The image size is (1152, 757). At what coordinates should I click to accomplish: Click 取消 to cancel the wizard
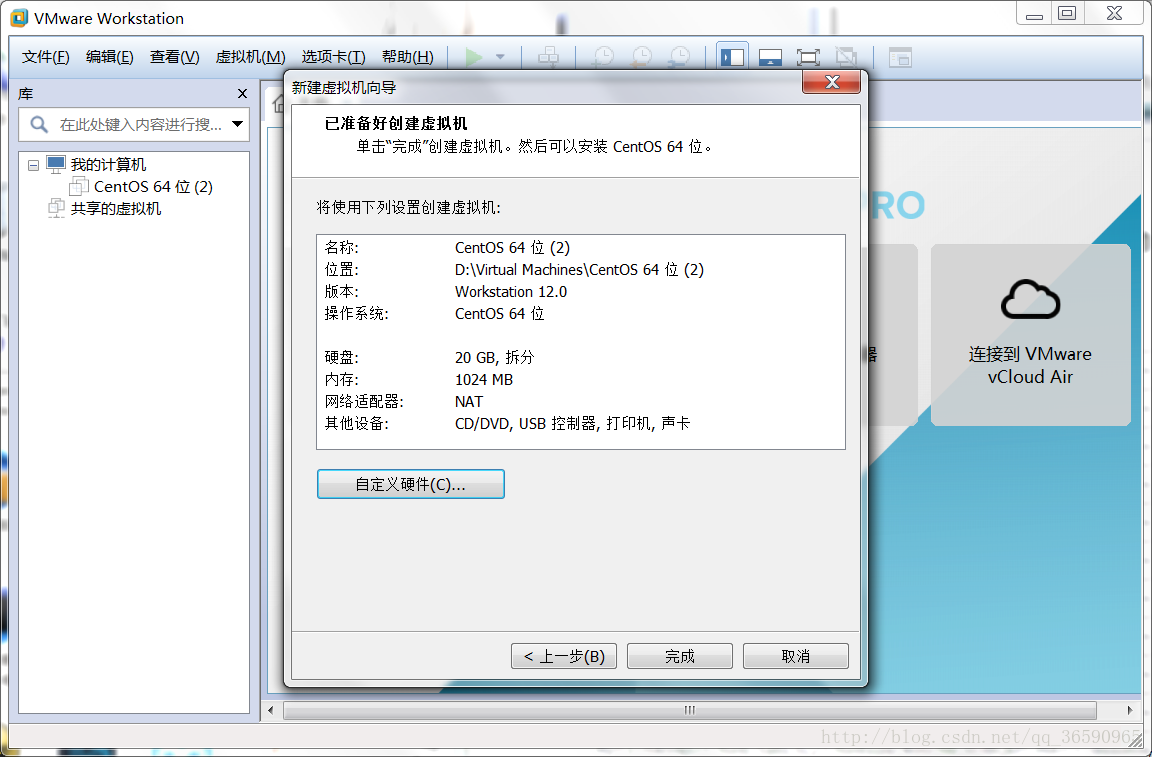click(796, 656)
